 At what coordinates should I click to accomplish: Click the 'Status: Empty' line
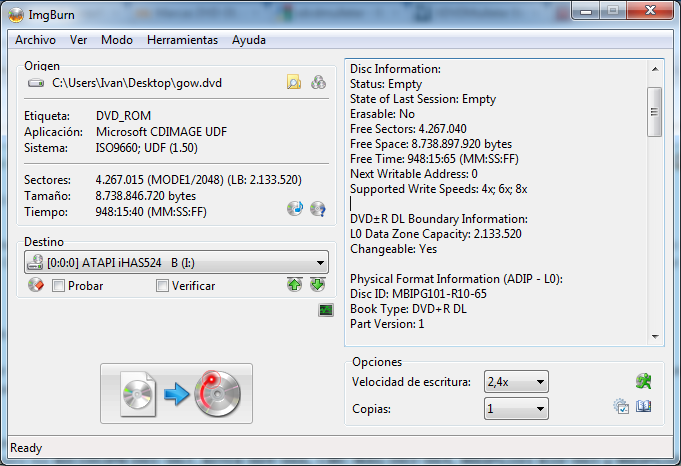[x=386, y=84]
